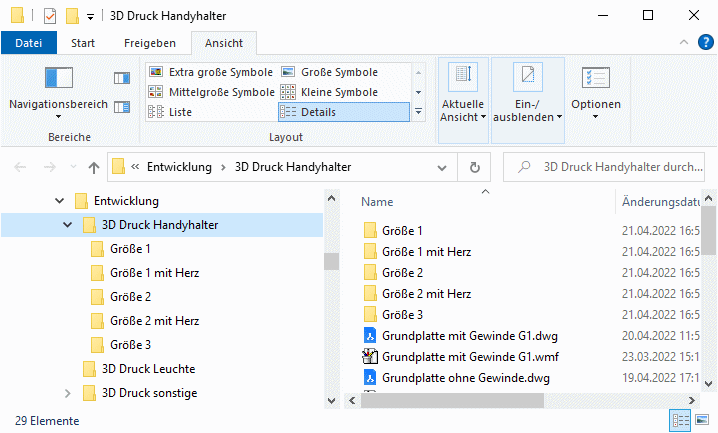Screen dimensions: 718x433
Task: Click the file list scroll right arrow
Action: (691, 401)
